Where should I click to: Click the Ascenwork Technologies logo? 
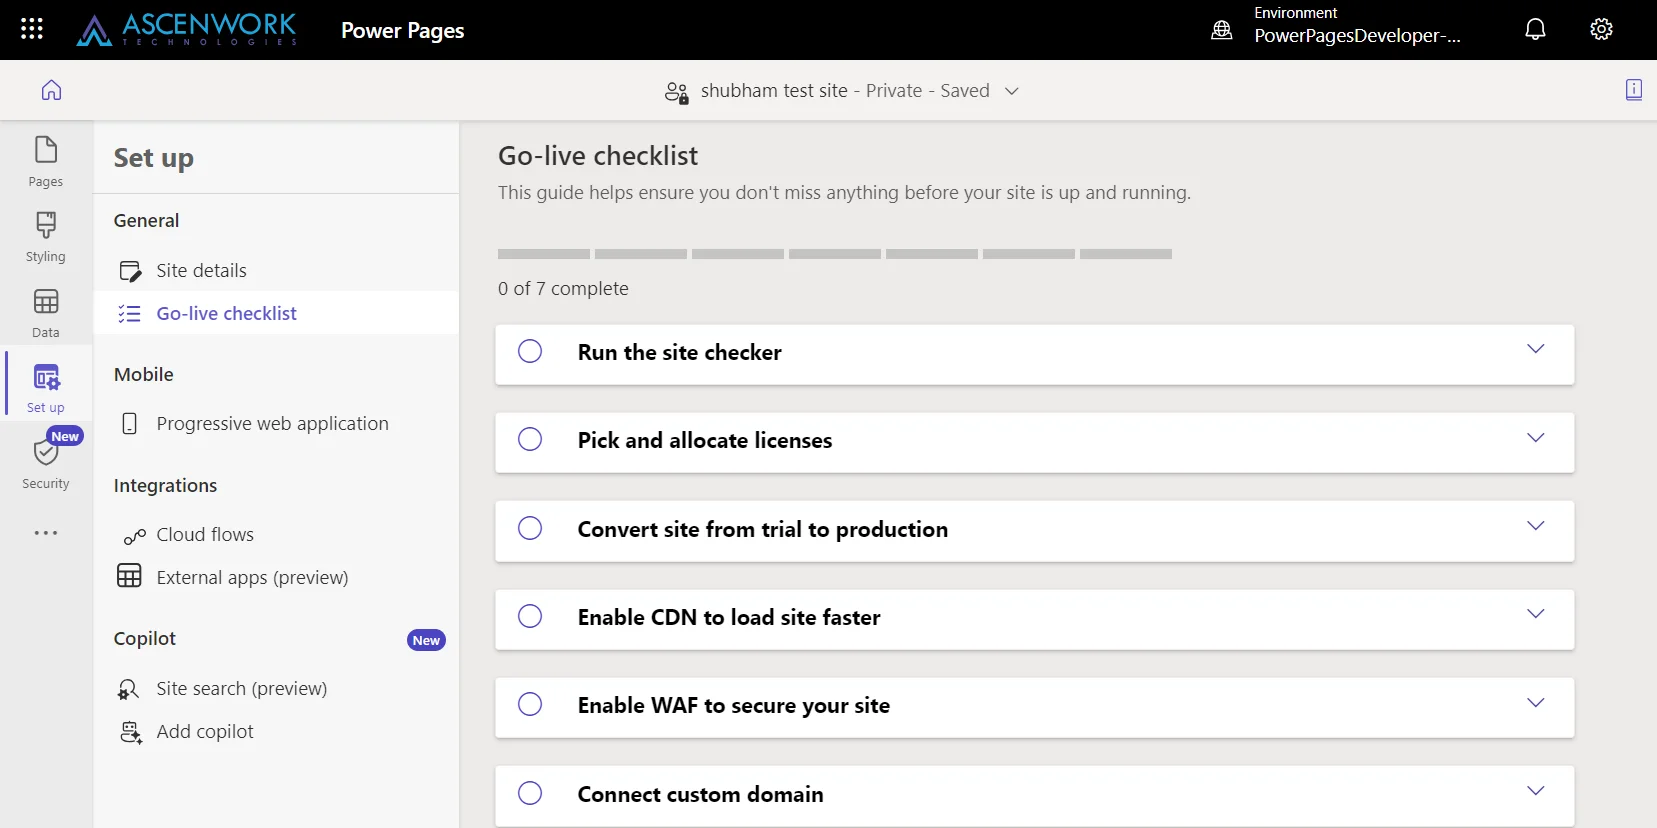[187, 30]
